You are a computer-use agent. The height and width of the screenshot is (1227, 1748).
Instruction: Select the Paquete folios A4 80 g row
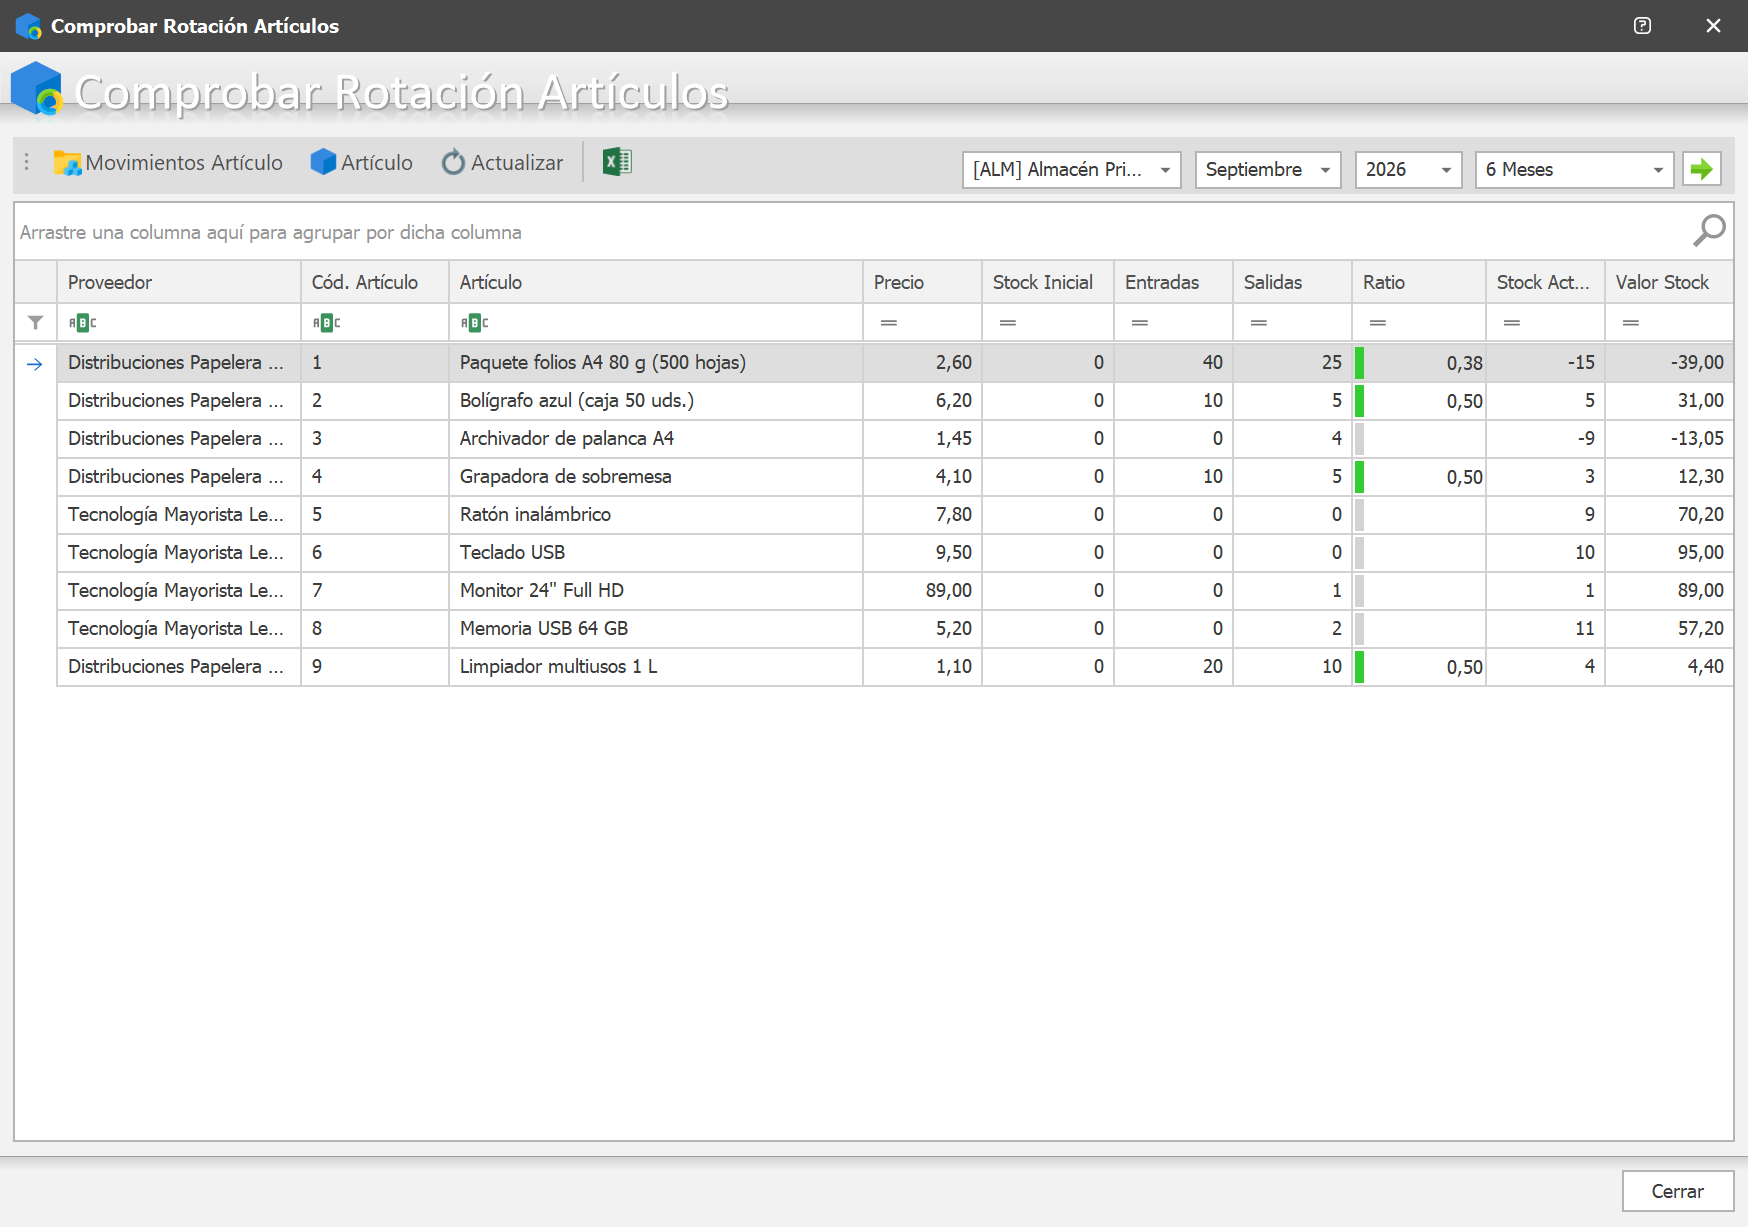[895, 363]
